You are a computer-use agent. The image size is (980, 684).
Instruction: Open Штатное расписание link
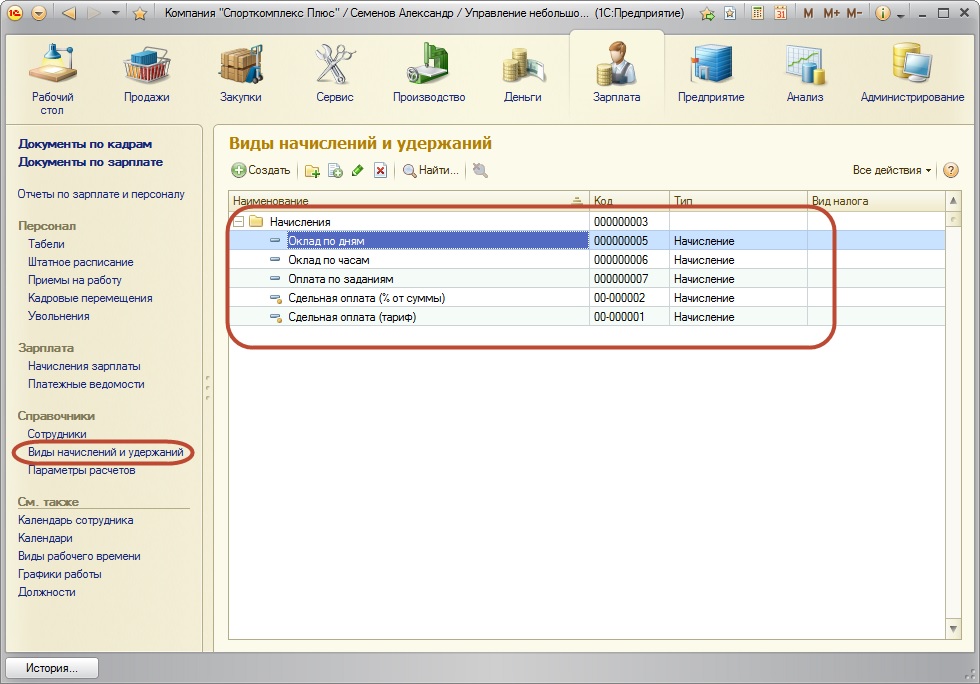coord(81,262)
